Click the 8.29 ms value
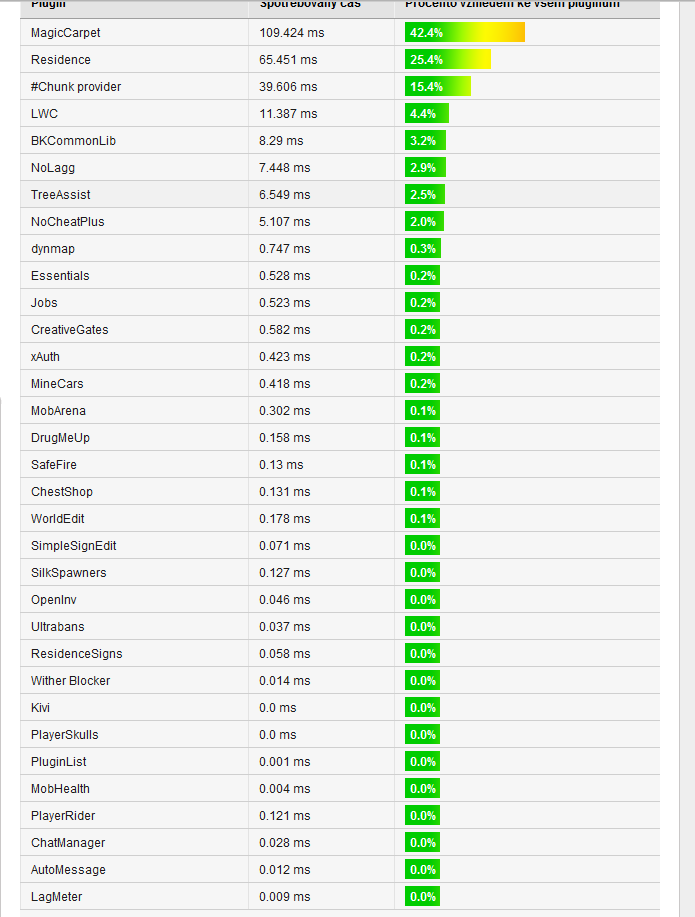695x917 pixels. pos(281,140)
